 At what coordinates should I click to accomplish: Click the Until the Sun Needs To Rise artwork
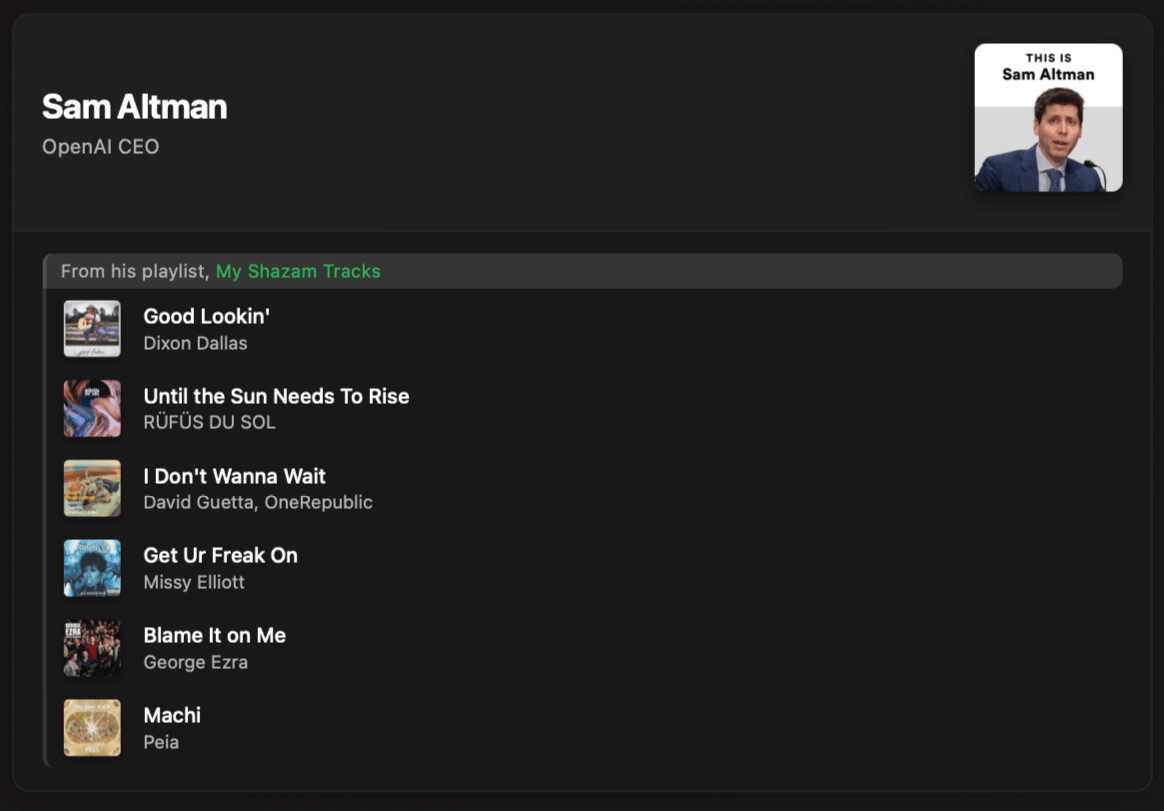[92, 408]
